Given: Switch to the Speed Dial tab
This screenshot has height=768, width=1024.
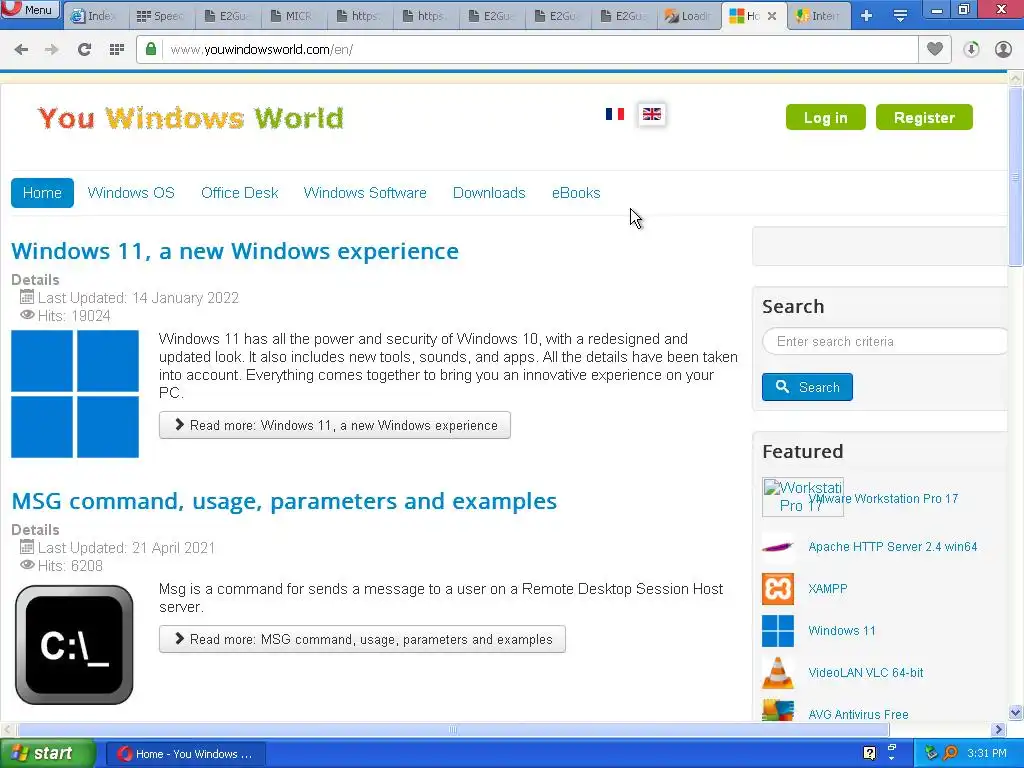Looking at the screenshot, I should click(x=161, y=16).
